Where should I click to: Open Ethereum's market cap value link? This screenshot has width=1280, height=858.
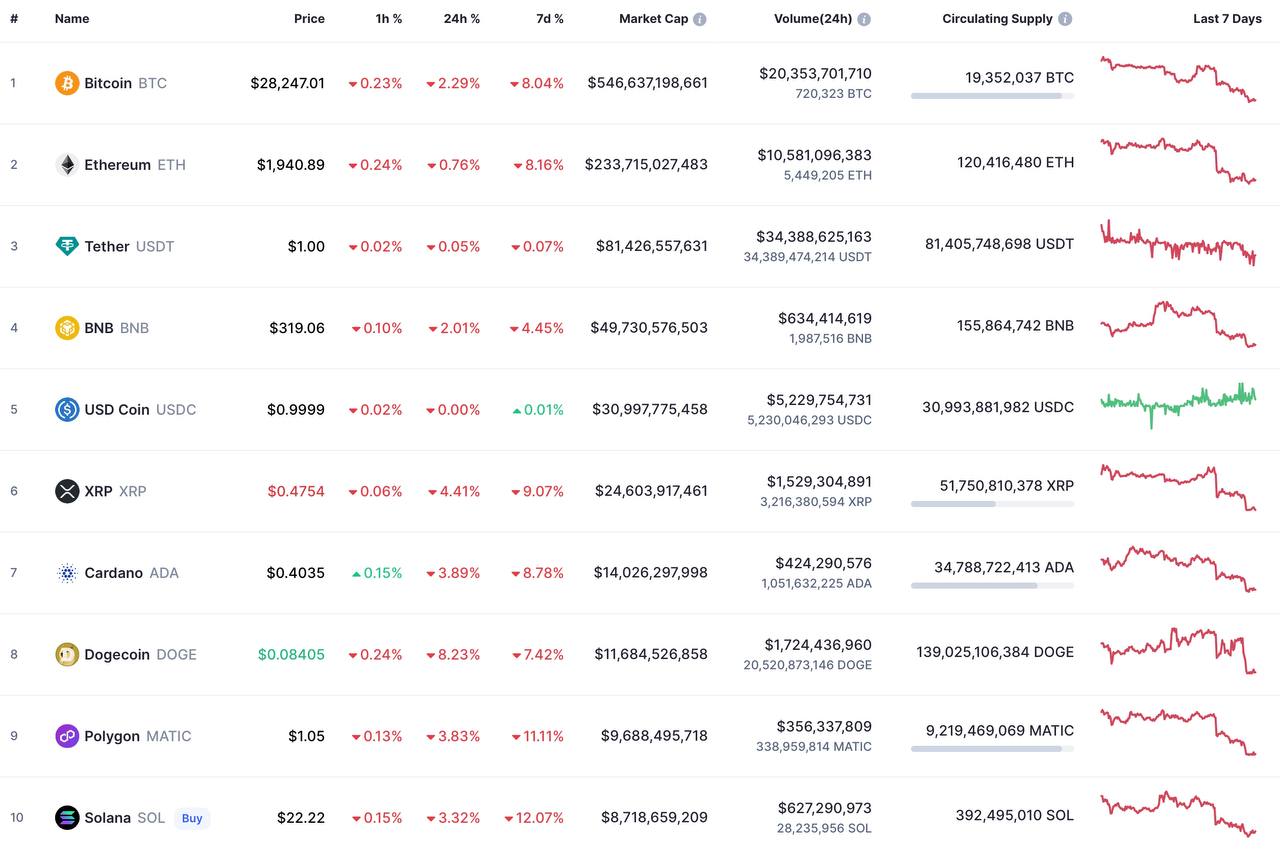646,165
